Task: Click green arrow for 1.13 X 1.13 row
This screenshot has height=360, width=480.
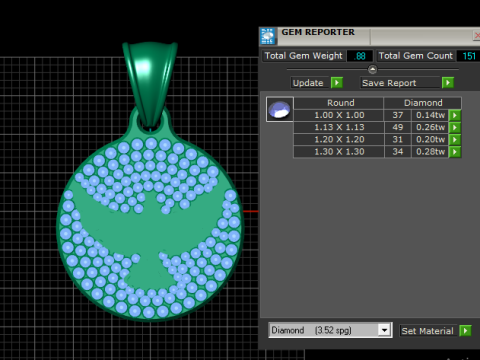Action: 455,127
